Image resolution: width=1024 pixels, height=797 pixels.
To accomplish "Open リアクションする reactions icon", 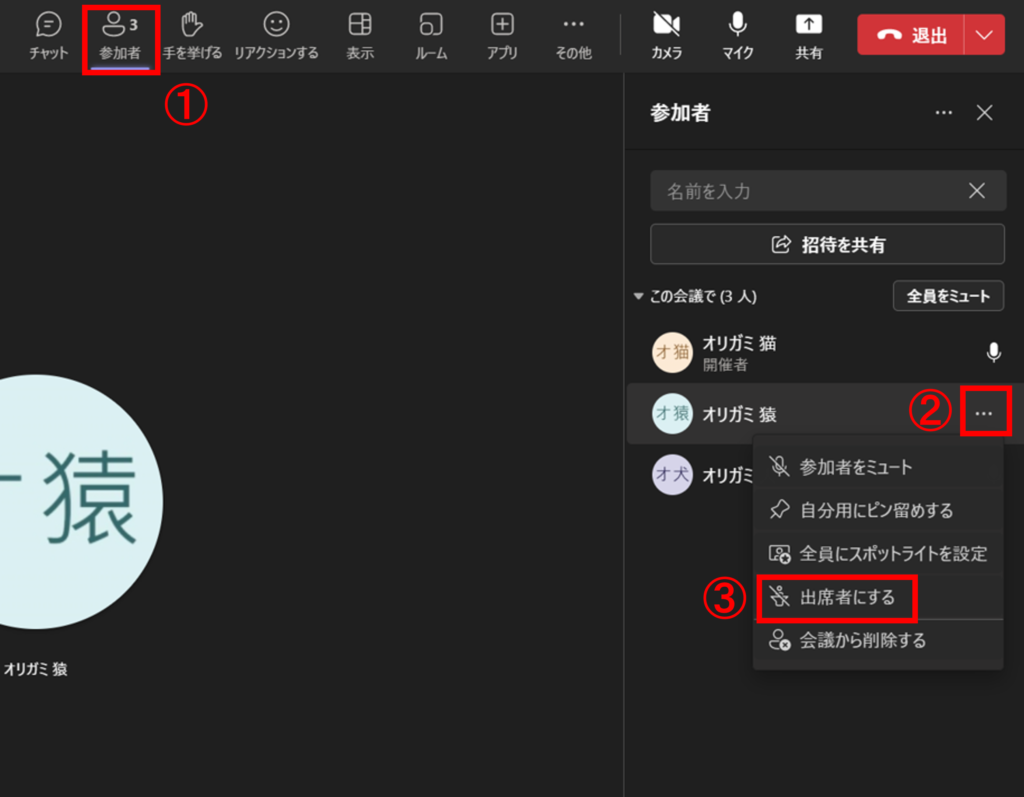I will [276, 35].
